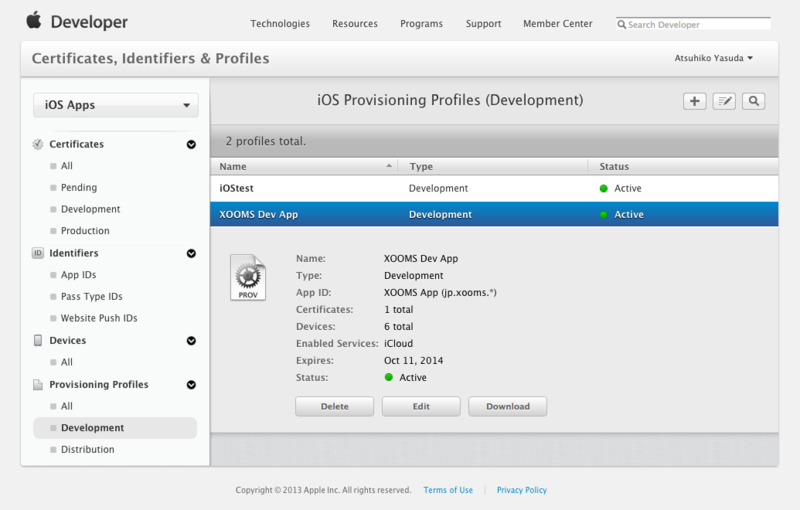Select Development provisioning profiles
Screen dimensions: 800x510
tap(115, 428)
